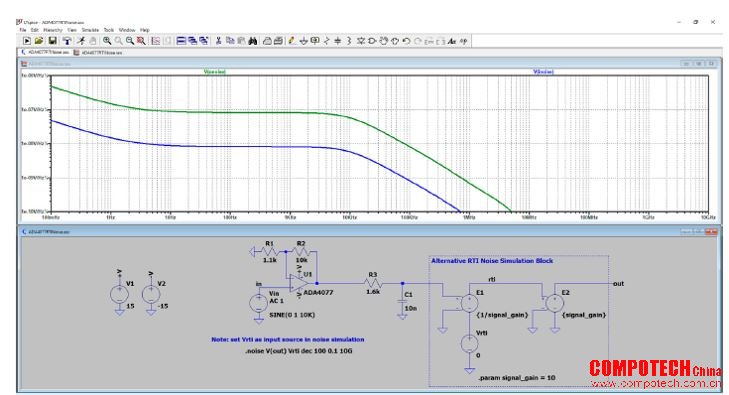
Task: Save the schematic with the floppy icon
Action: pos(53,41)
